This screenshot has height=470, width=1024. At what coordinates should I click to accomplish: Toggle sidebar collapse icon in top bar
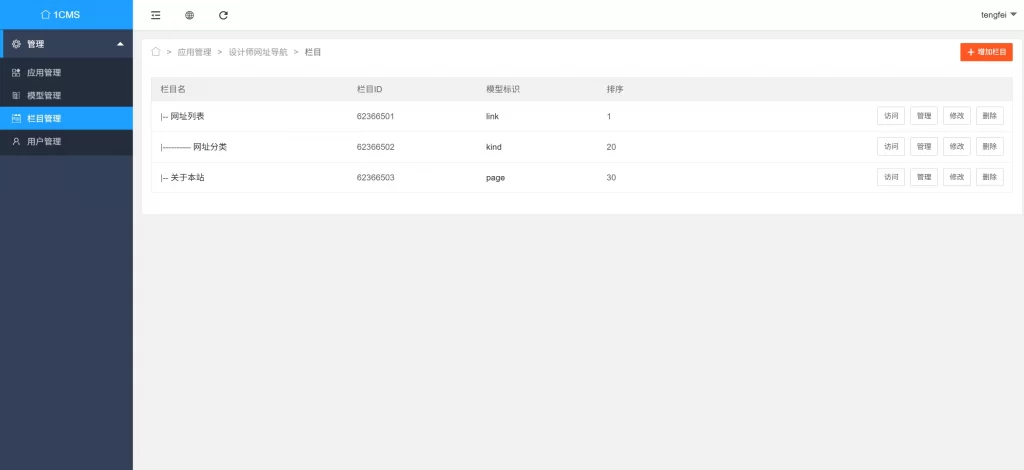[155, 15]
